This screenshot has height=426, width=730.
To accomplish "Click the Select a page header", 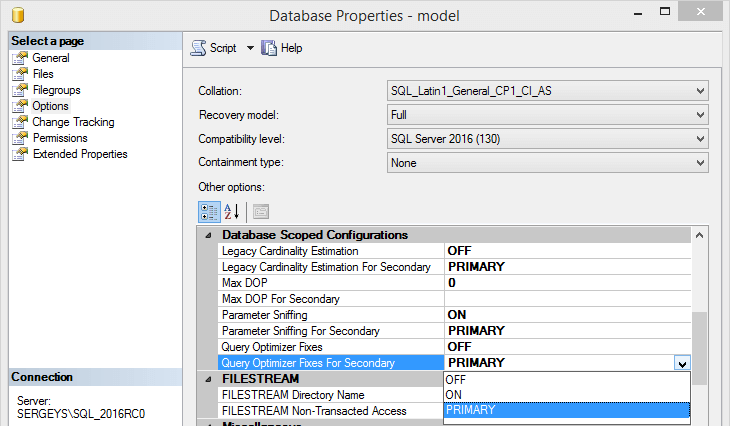I will coord(95,41).
